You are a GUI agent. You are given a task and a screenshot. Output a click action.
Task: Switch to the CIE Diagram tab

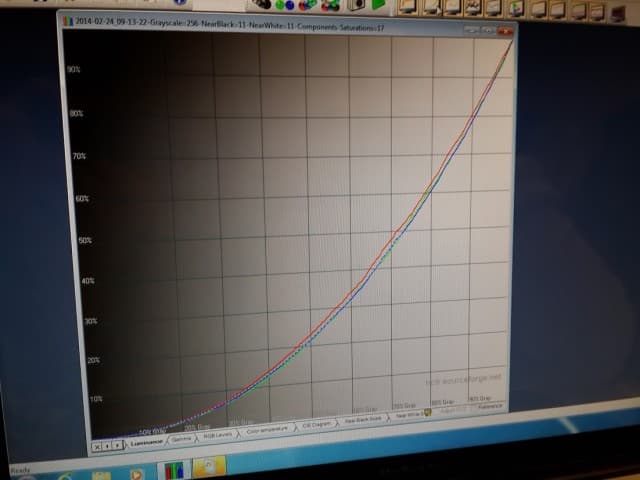pyautogui.click(x=317, y=425)
